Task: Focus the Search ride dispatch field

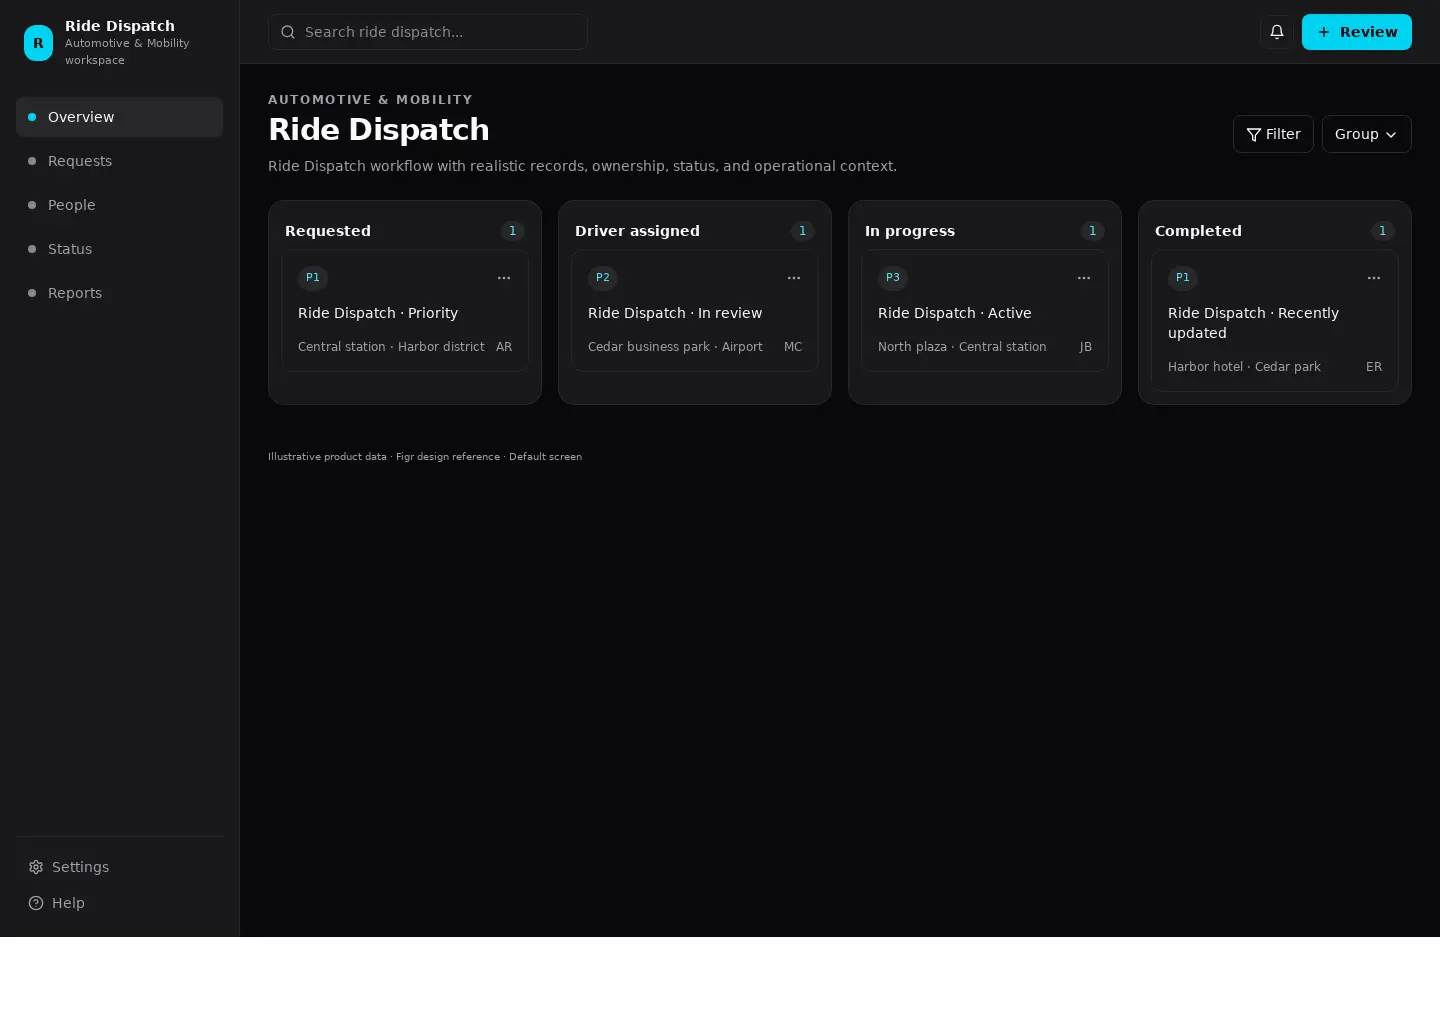Action: pyautogui.click(x=428, y=32)
